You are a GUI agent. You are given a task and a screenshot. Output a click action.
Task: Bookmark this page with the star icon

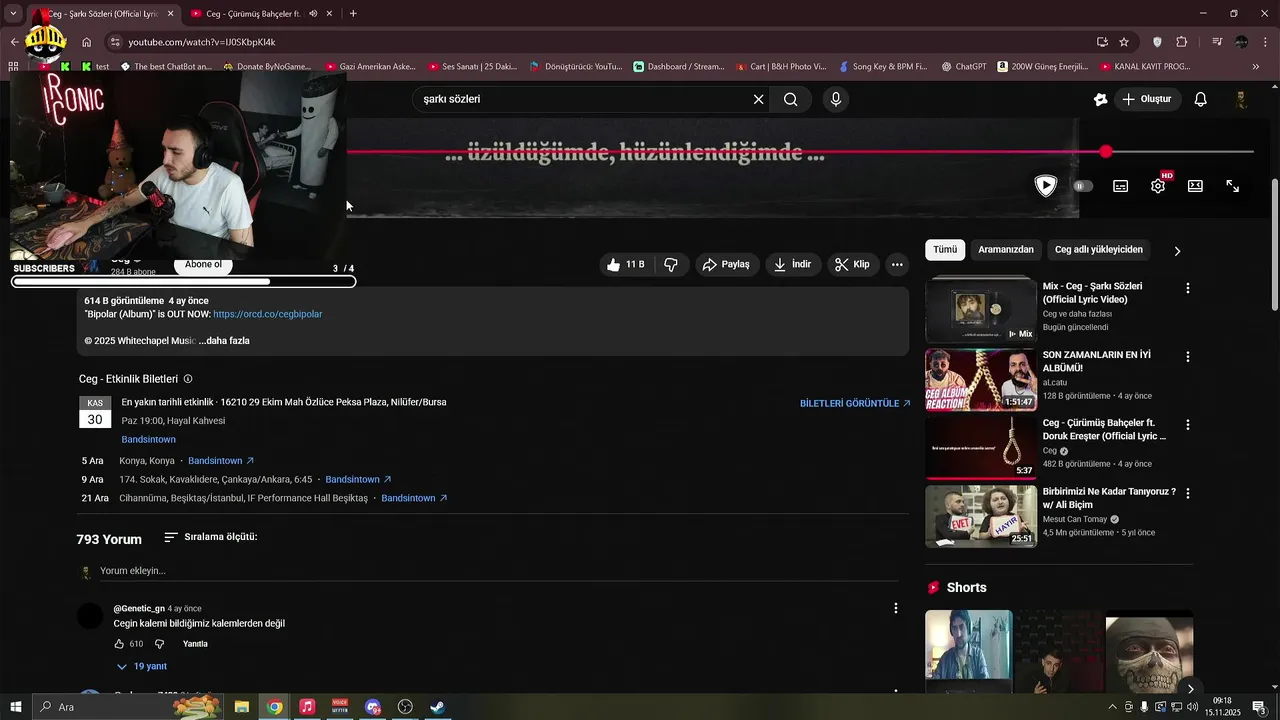1124,42
